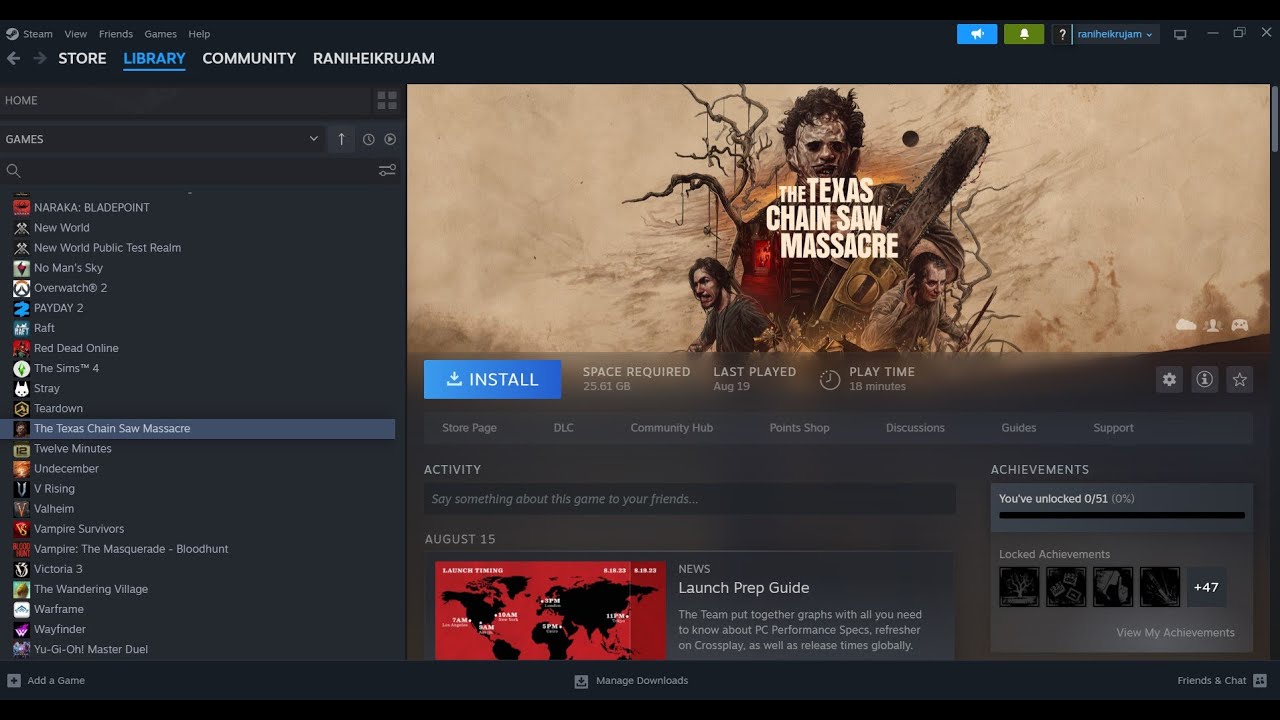1280x720 pixels.
Task: Open the Help menu
Action: (x=199, y=34)
